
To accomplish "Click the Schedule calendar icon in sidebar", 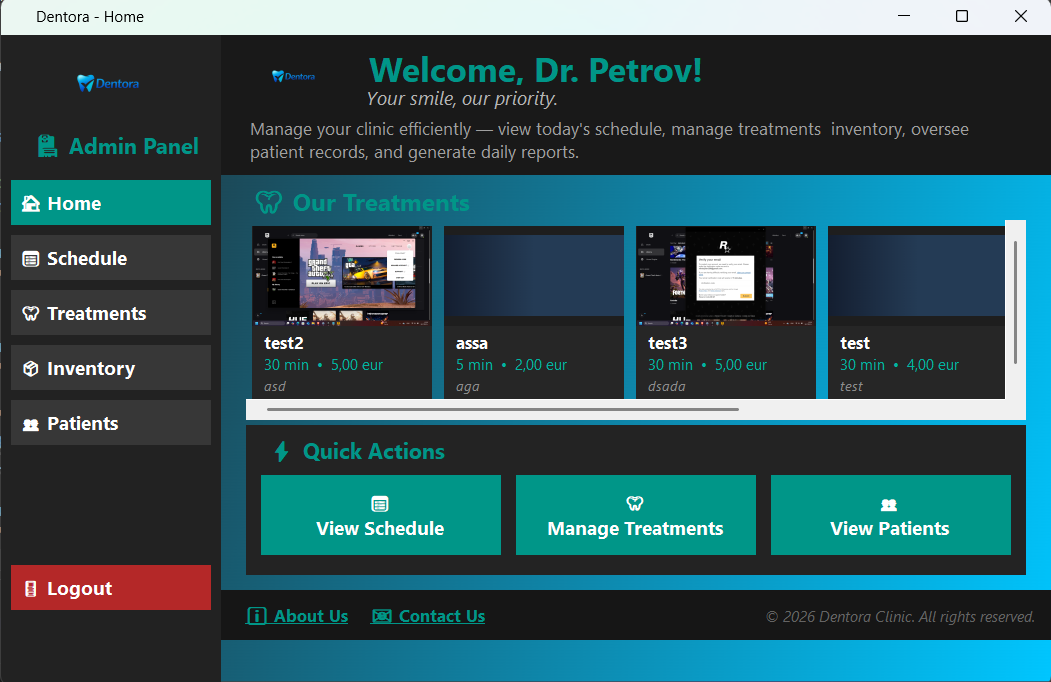I will [30, 259].
